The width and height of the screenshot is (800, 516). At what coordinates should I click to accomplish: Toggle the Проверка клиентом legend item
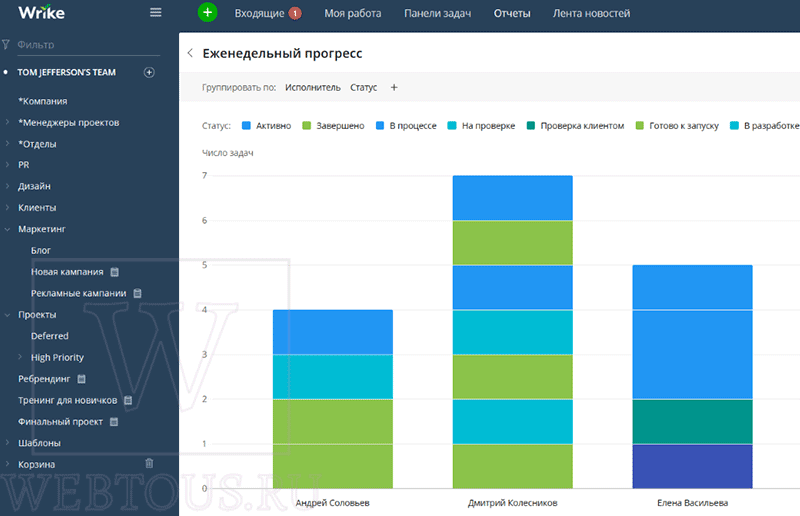point(576,126)
